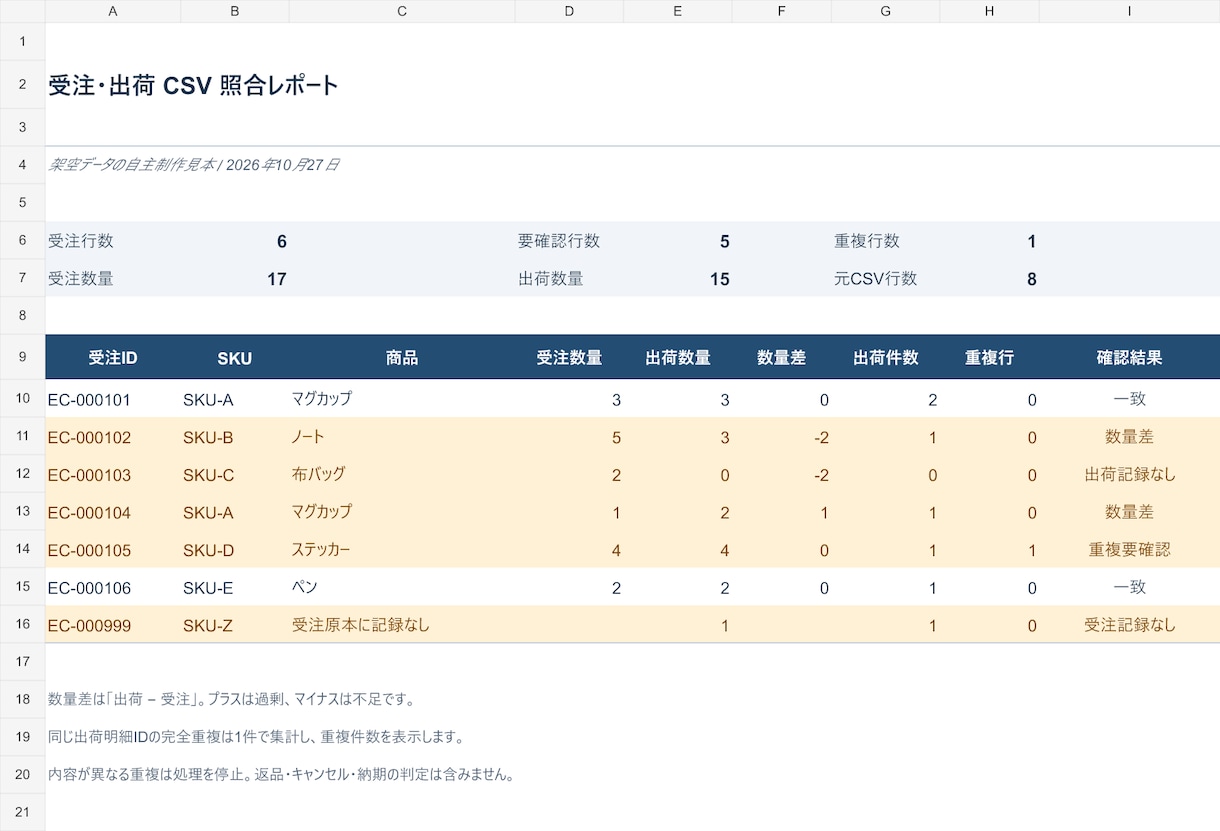1220x831 pixels.
Task: Click the 出荷数量 summary value 15
Action: tap(720, 279)
